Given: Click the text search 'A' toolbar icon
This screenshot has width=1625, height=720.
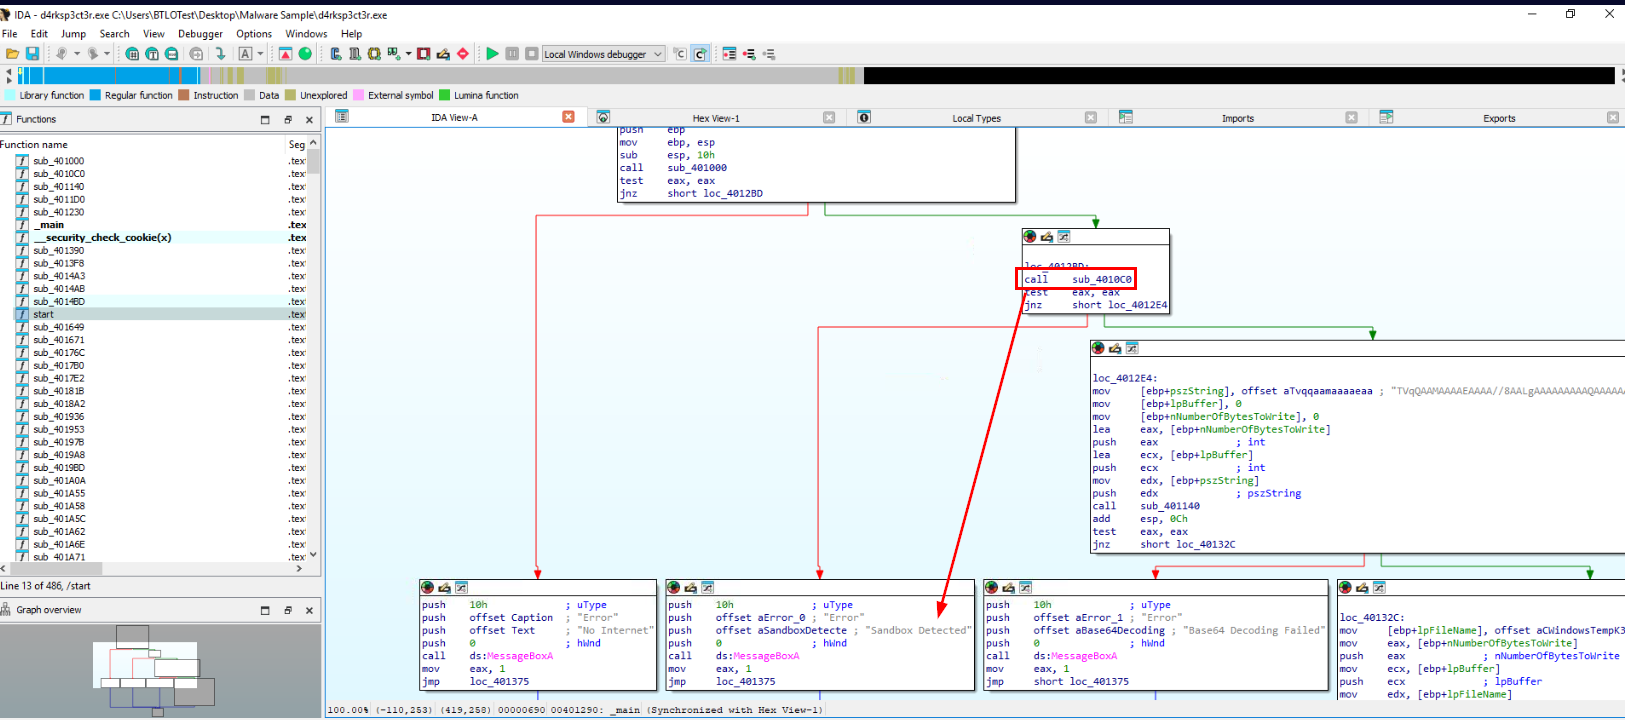Looking at the screenshot, I should pos(245,54).
